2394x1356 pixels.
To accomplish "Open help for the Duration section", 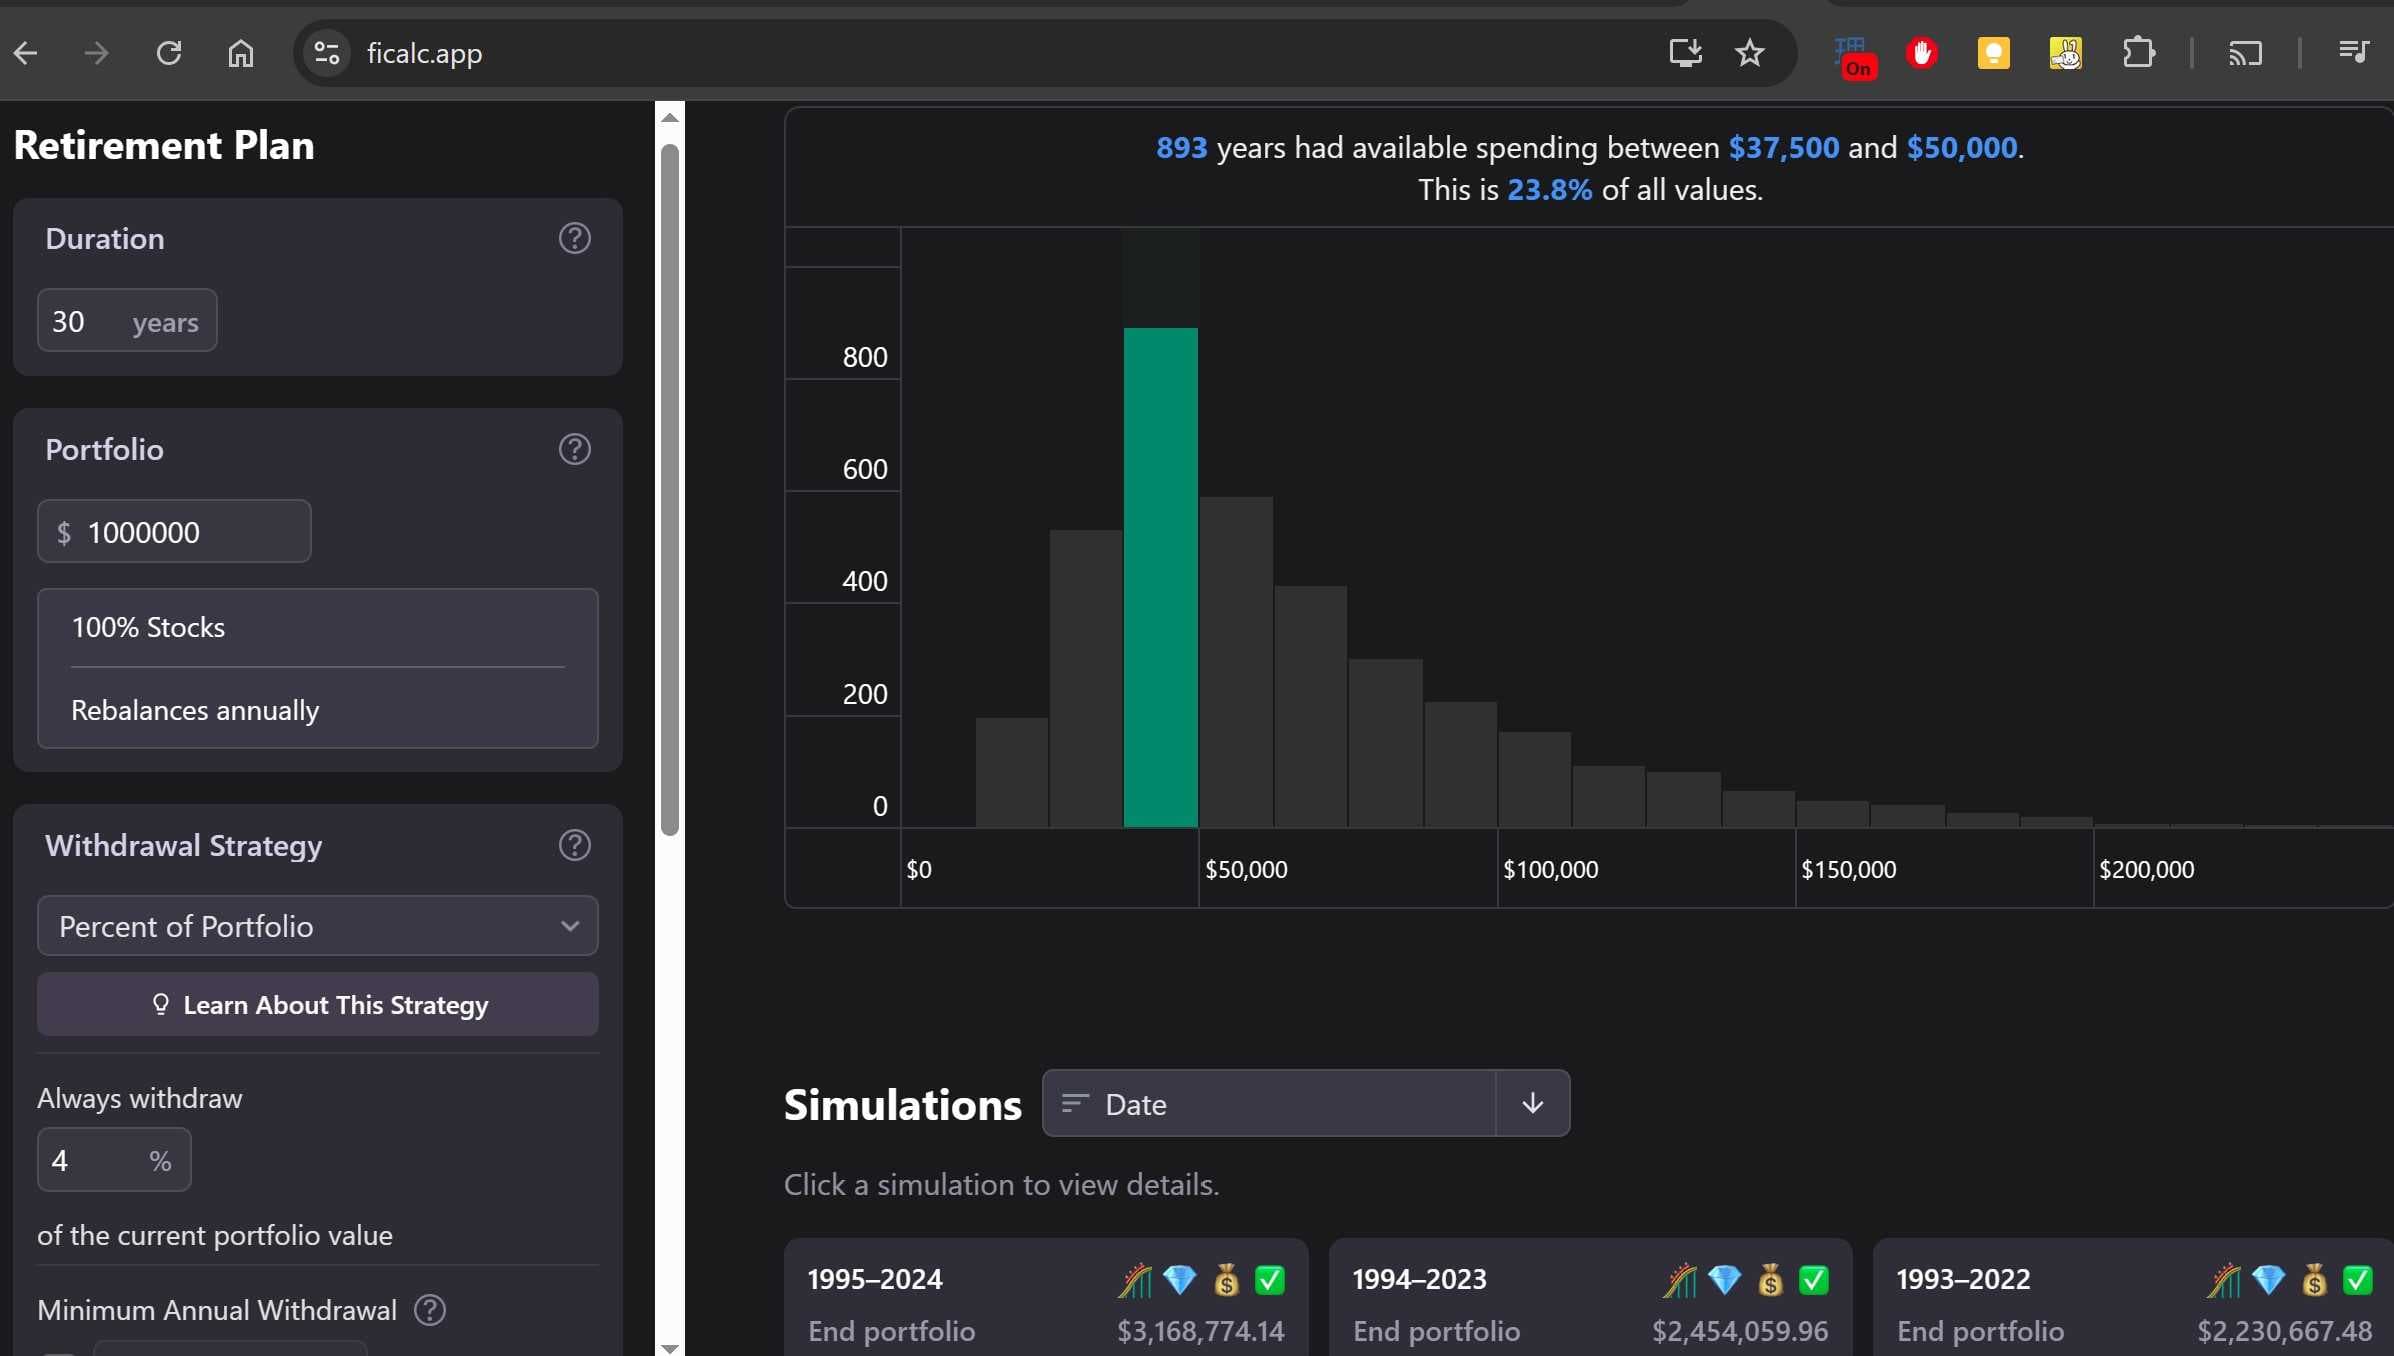I will [575, 239].
